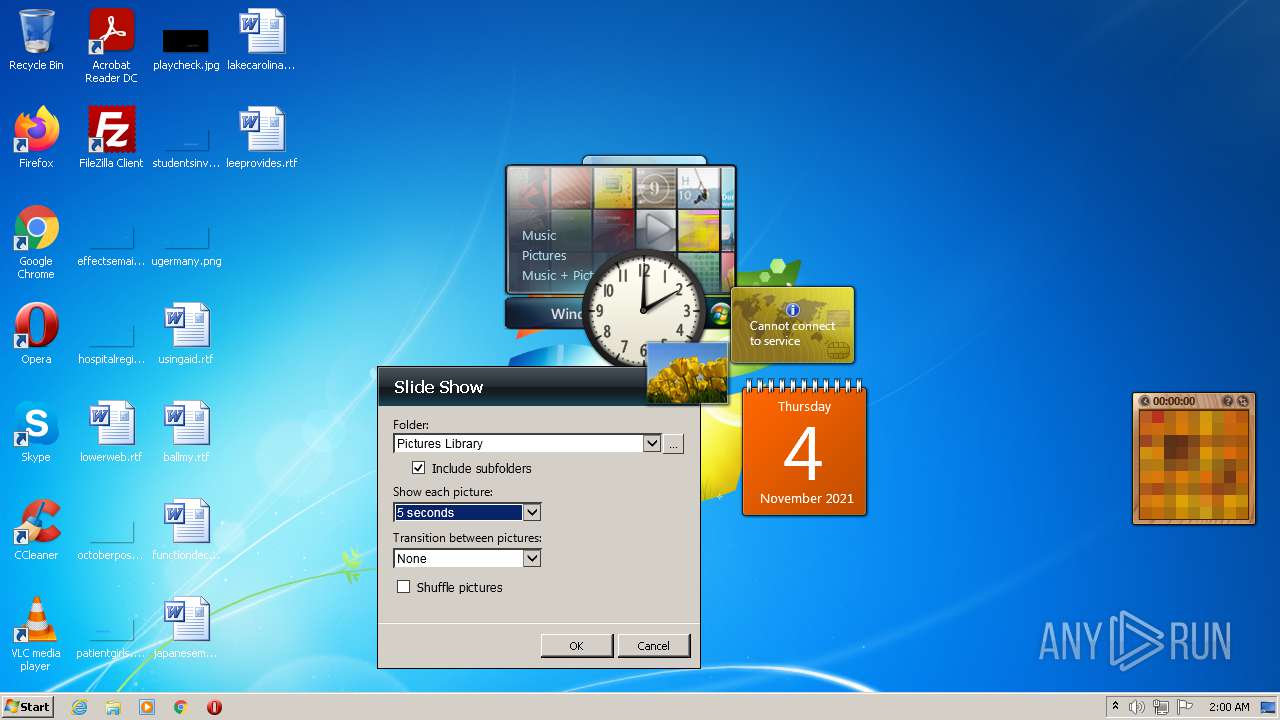The width and height of the screenshot is (1280, 720).
Task: Click the picture puzzle solution help icon
Action: 1228,401
